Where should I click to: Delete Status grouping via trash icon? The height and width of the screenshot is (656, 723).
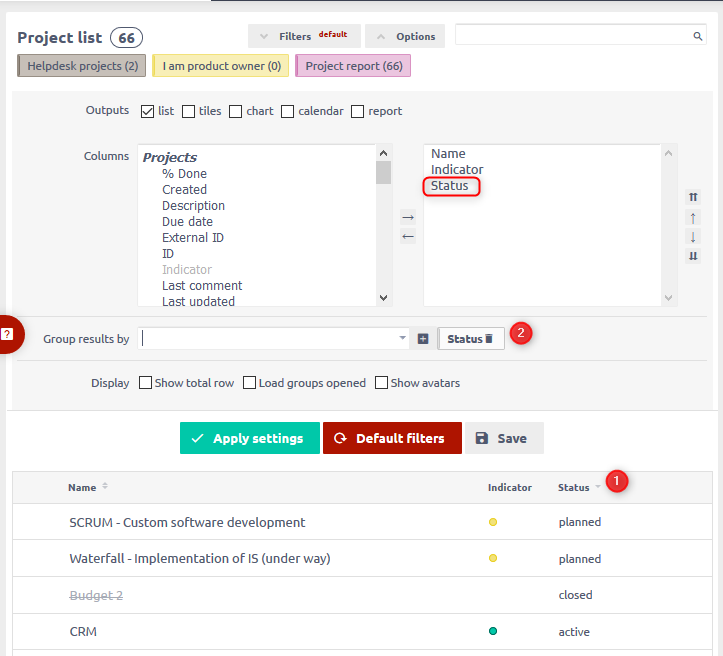pyautogui.click(x=489, y=339)
